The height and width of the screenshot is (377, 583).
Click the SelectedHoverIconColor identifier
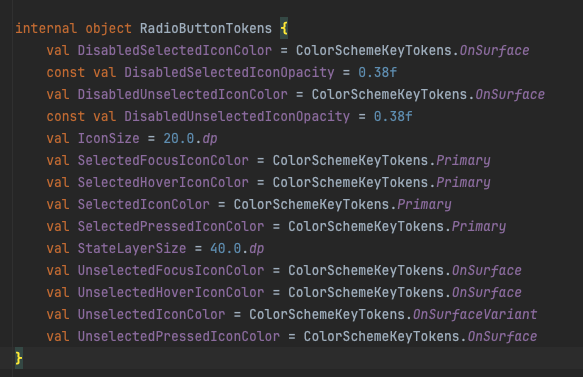(x=163, y=182)
